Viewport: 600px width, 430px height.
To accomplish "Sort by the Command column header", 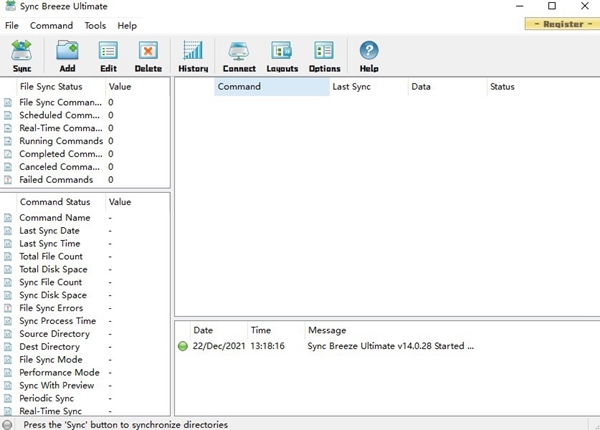I will pyautogui.click(x=272, y=86).
